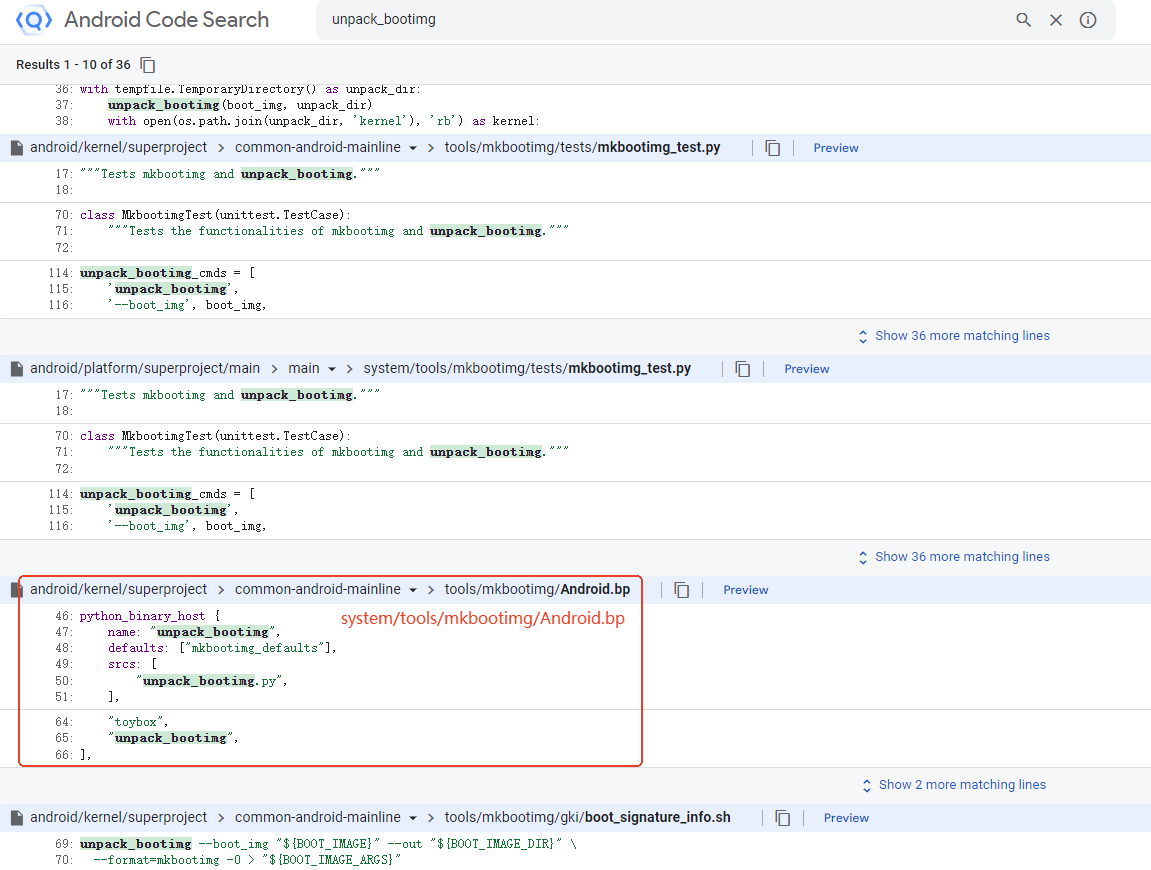The width and height of the screenshot is (1151, 870).
Task: Preview Android.bp file
Action: click(x=746, y=590)
